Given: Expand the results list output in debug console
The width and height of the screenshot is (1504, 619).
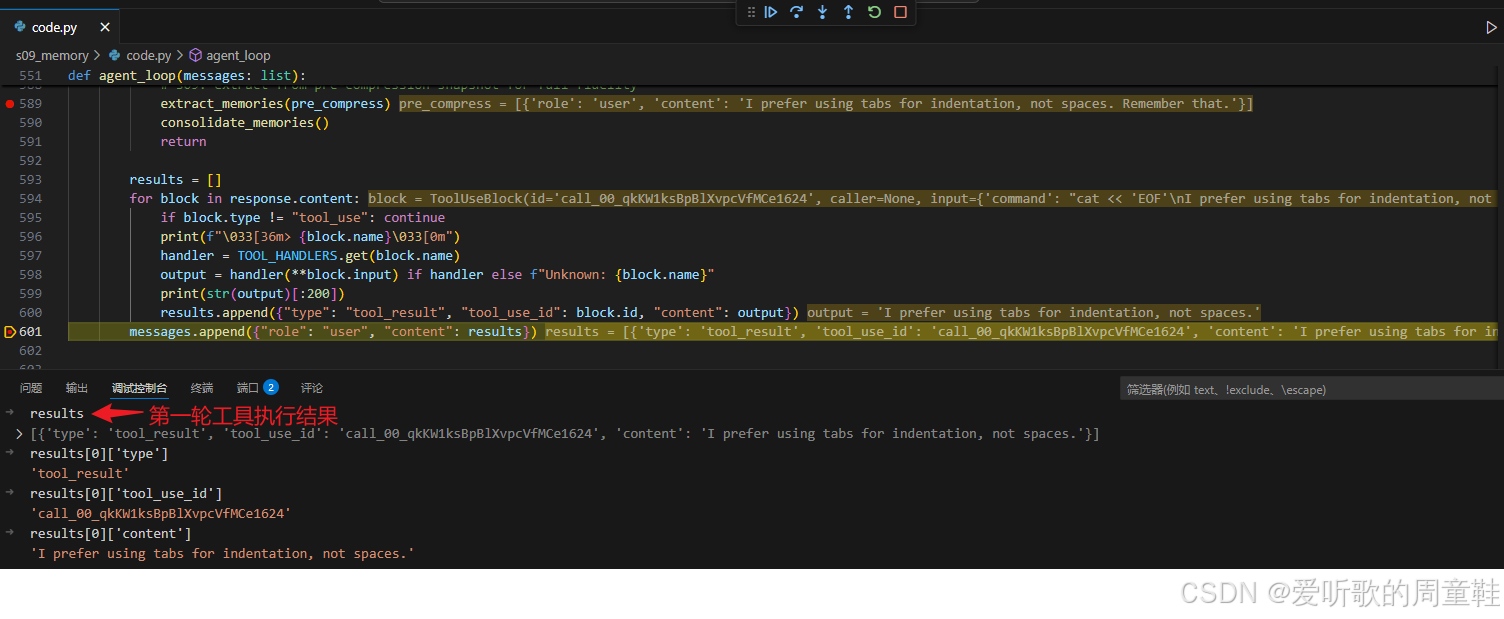Looking at the screenshot, I should [19, 434].
